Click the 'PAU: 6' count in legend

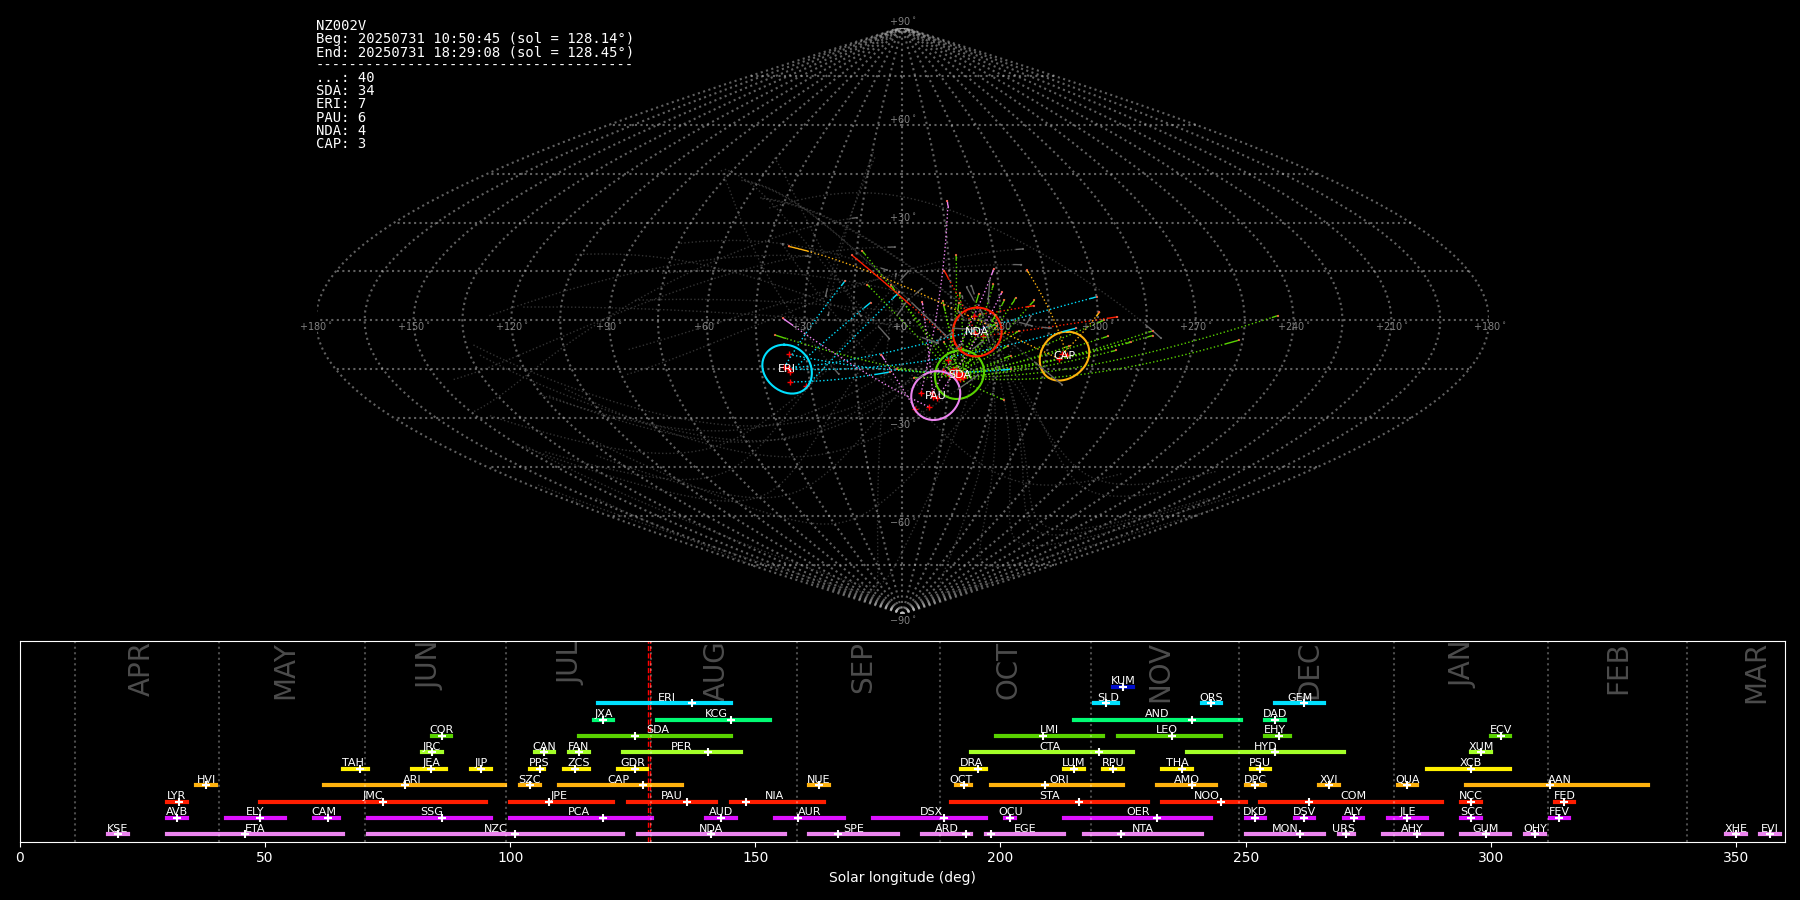tap(341, 117)
